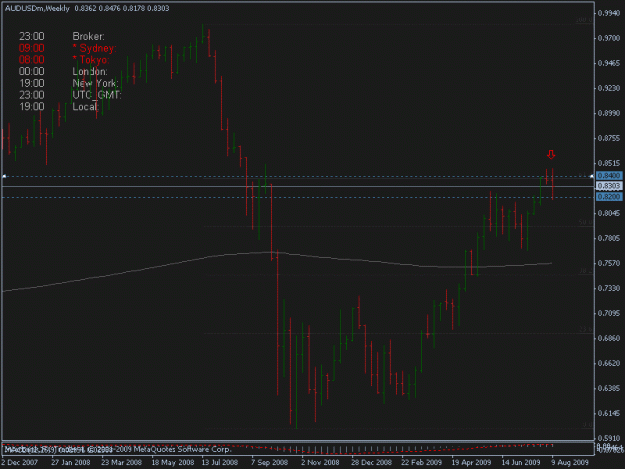This screenshot has height=469, width=625.
Task: Click the 0.6860 price axis label
Action: 609,338
